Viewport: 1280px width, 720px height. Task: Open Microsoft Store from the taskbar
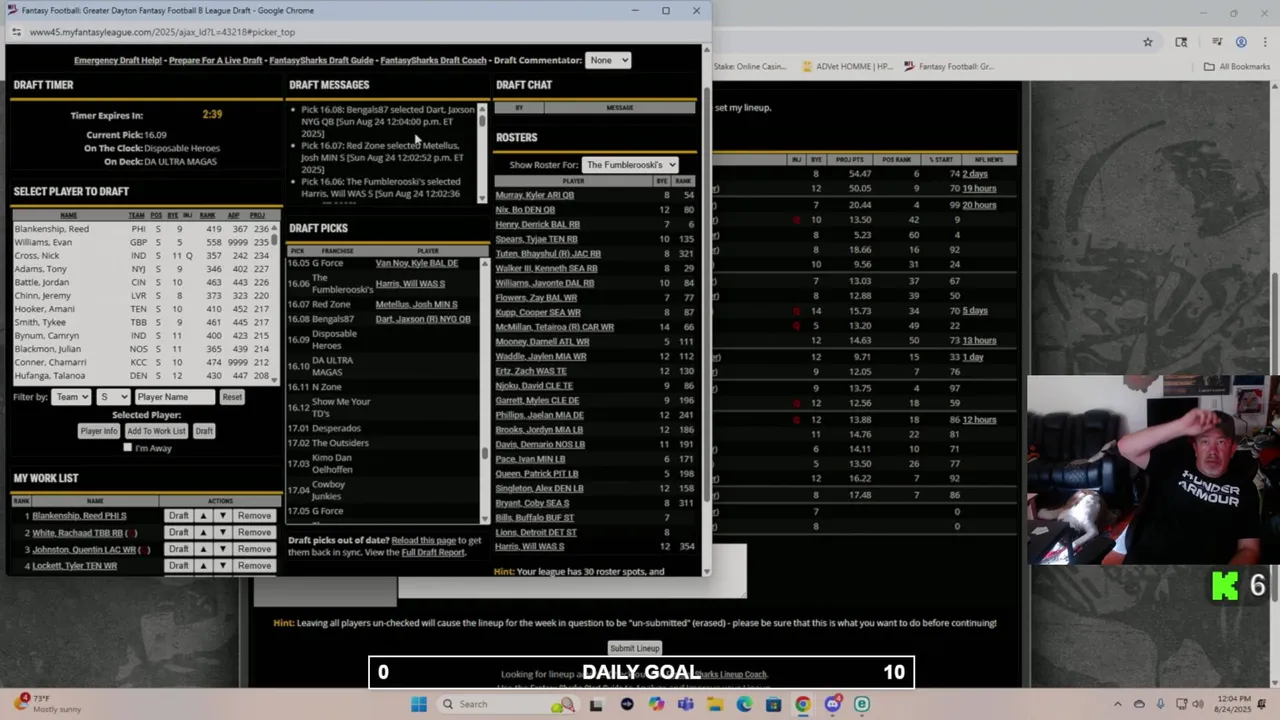773,704
